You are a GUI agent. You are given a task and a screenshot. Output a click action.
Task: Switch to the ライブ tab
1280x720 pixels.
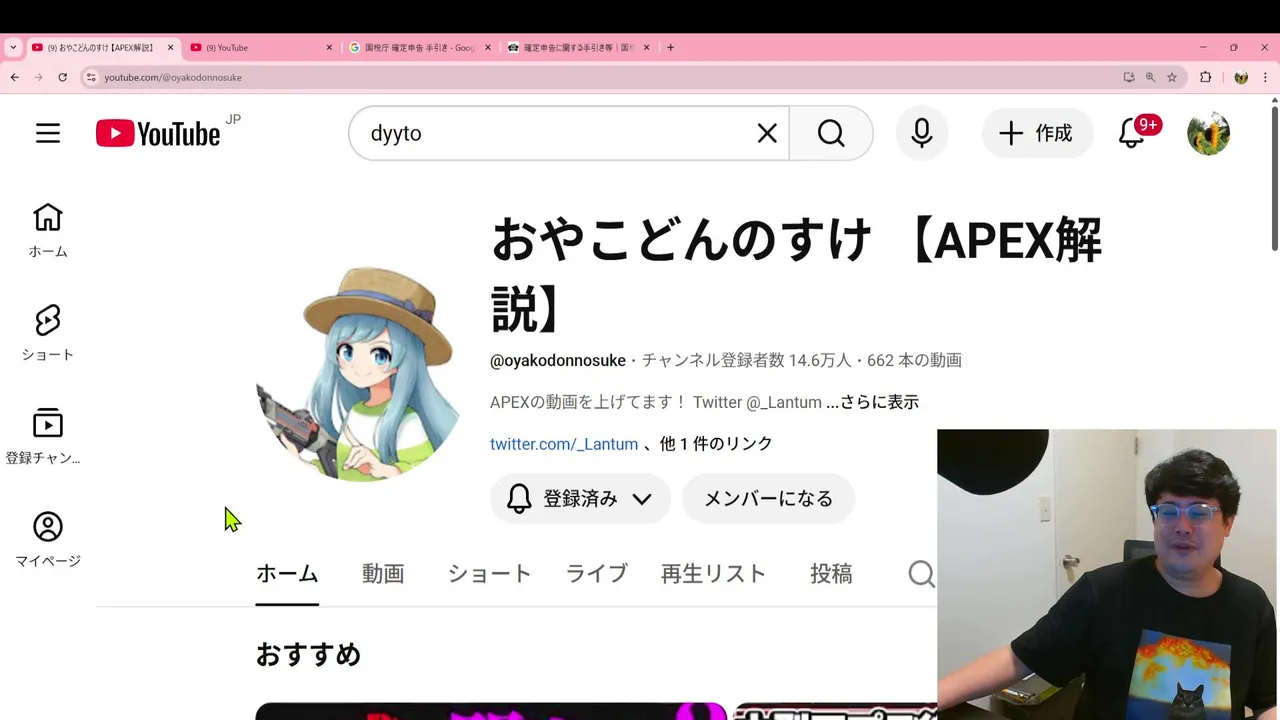[596, 574]
